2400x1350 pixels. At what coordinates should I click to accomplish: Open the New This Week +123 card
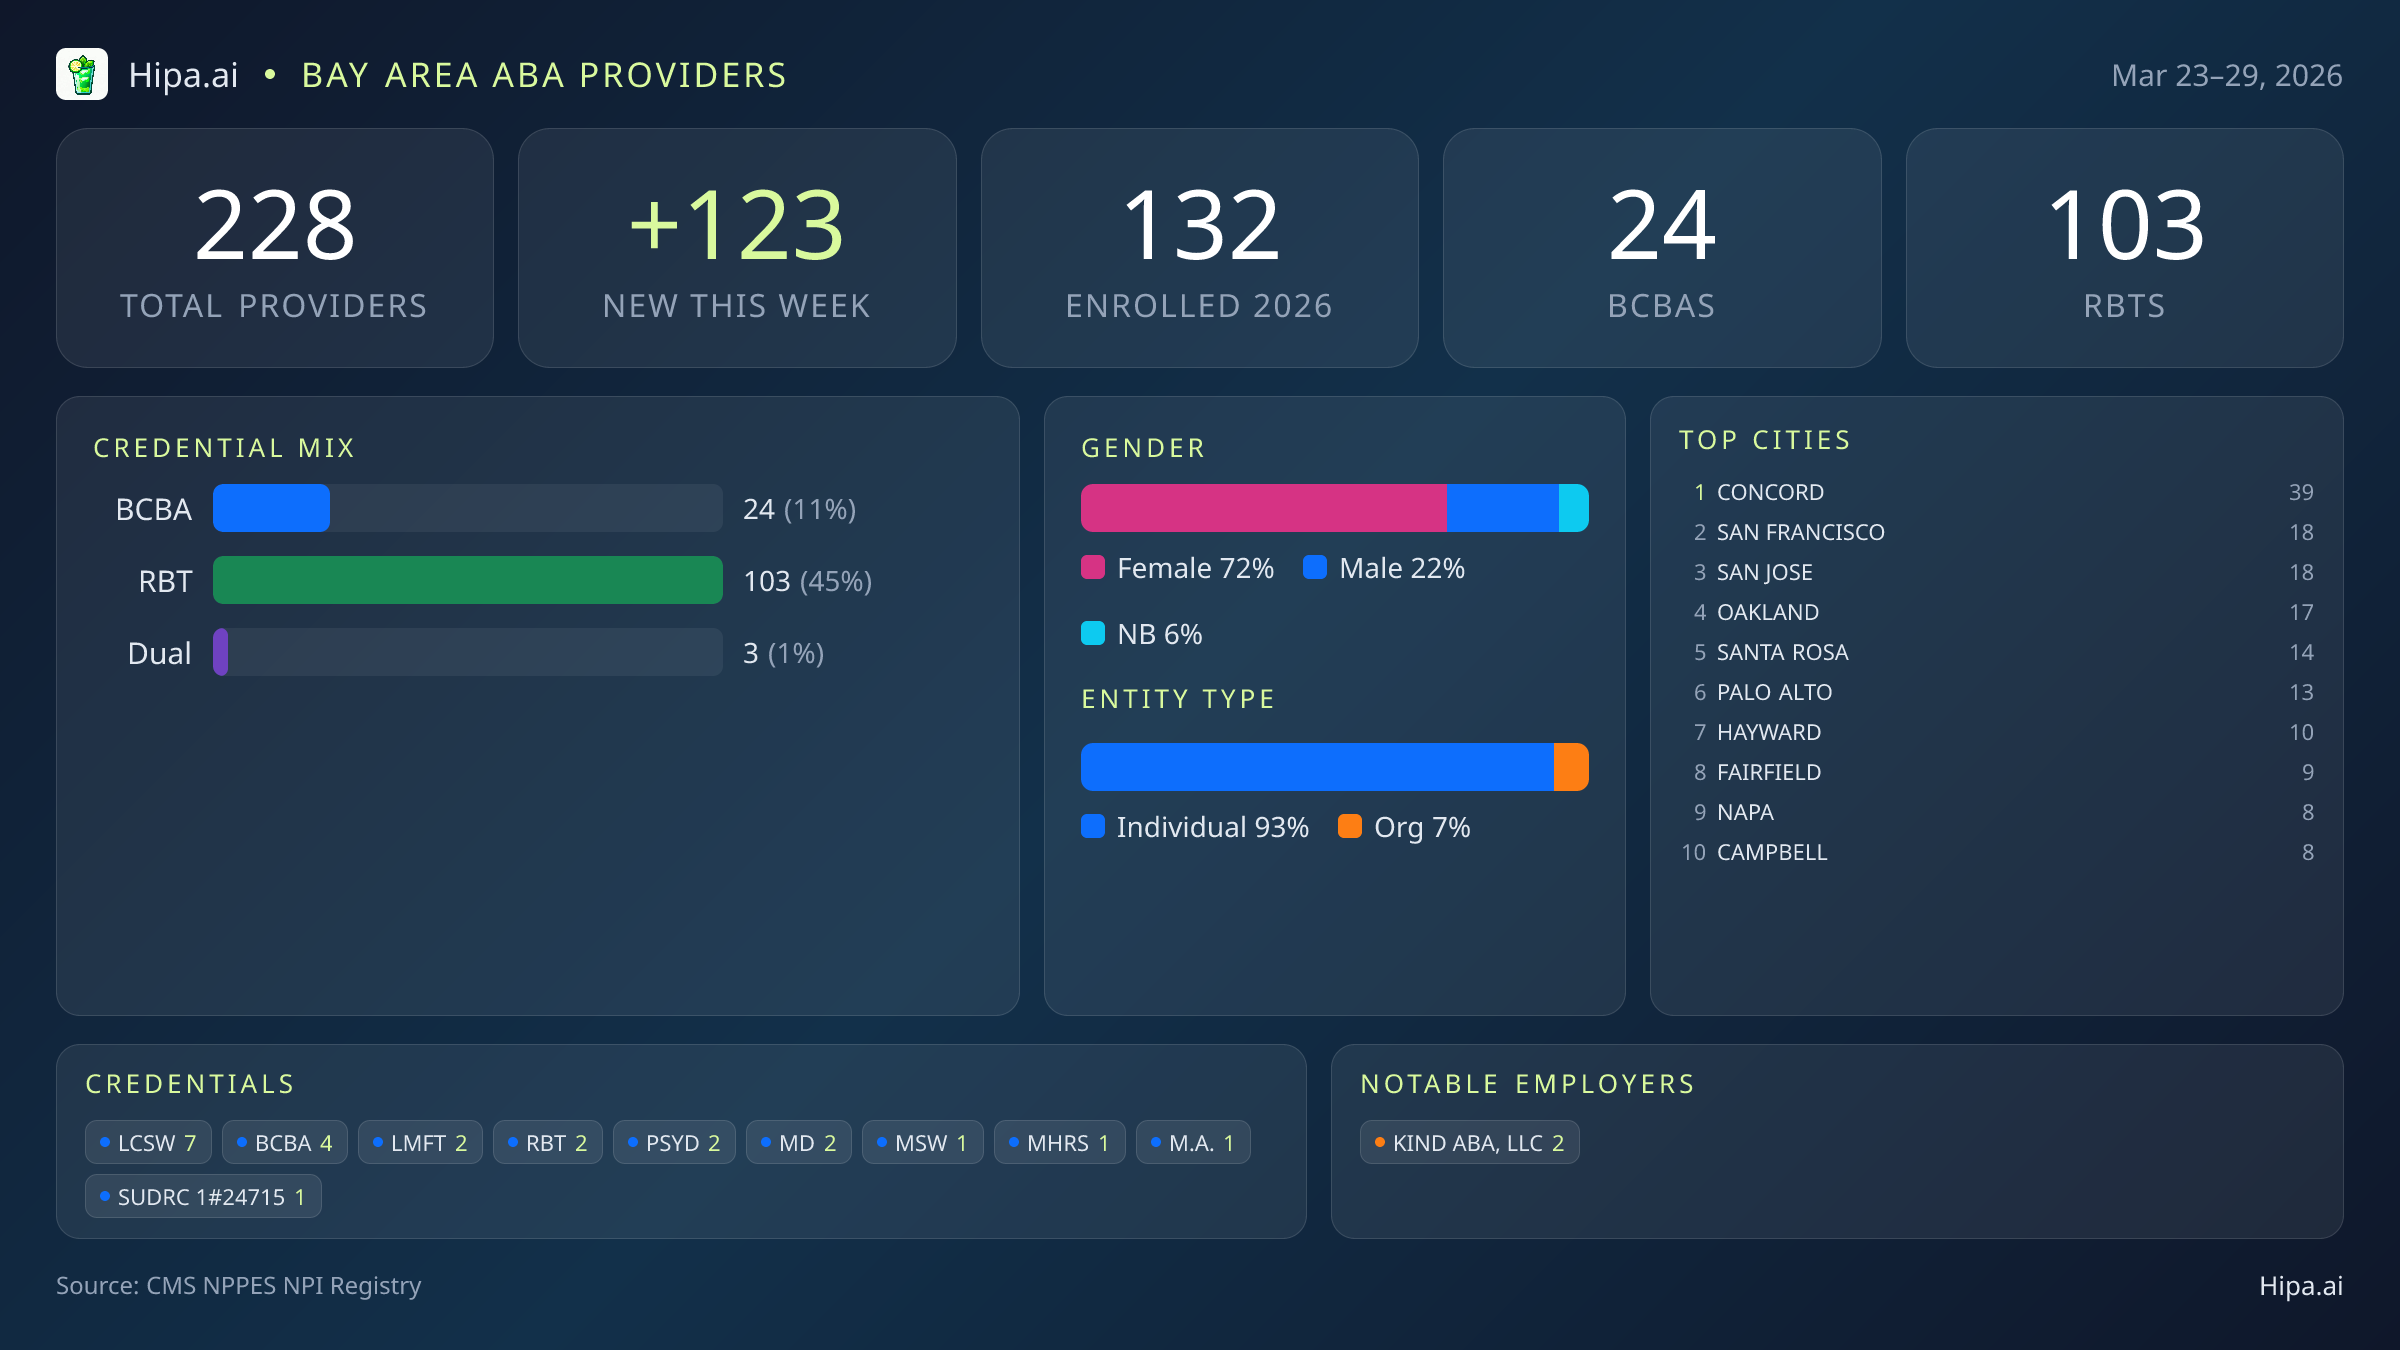737,248
